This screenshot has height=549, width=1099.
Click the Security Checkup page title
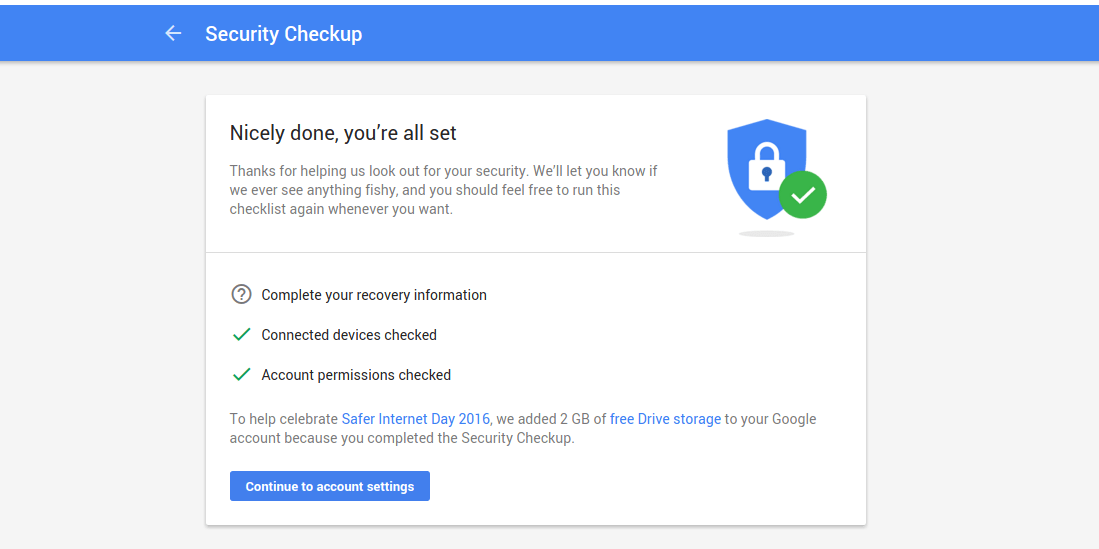point(283,34)
